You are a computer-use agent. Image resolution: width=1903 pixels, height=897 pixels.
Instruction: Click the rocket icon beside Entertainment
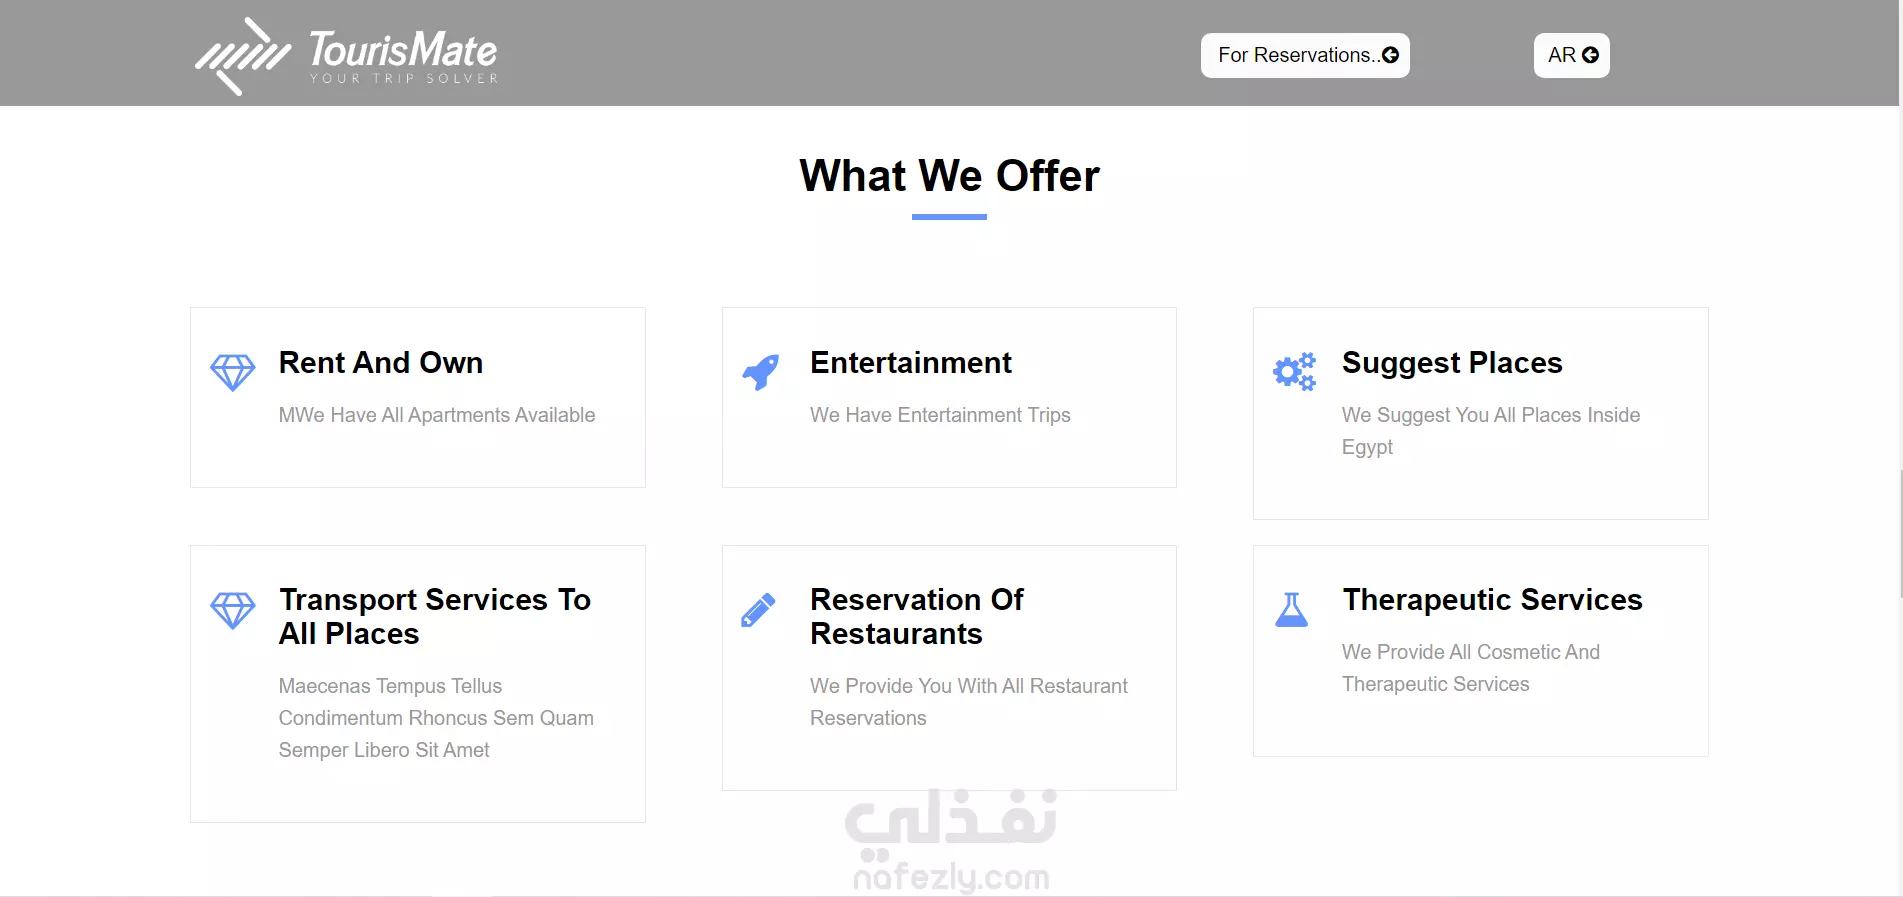(761, 372)
